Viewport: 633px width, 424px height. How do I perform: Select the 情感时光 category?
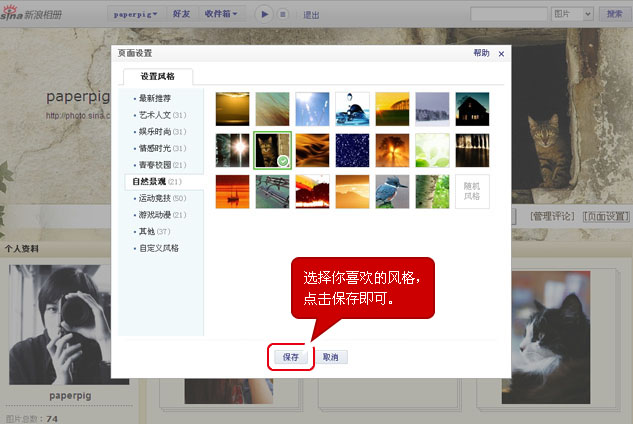click(x=162, y=148)
